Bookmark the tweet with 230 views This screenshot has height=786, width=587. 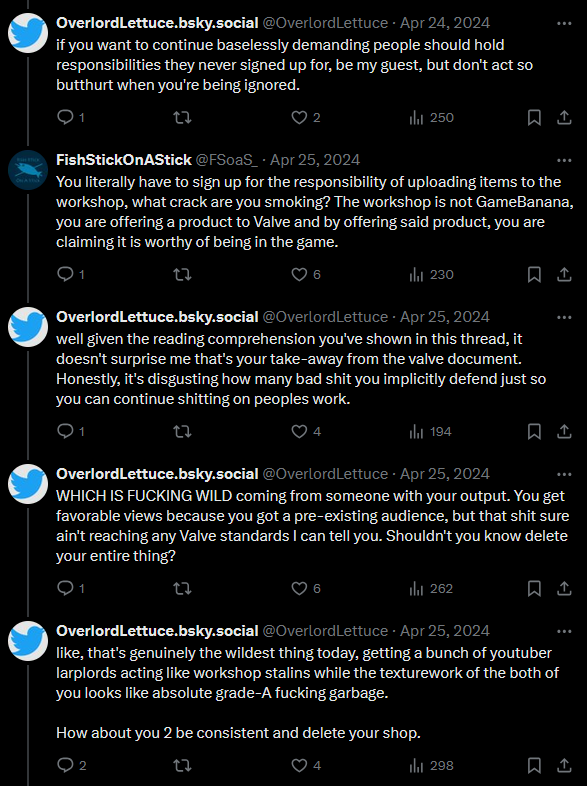point(534,275)
